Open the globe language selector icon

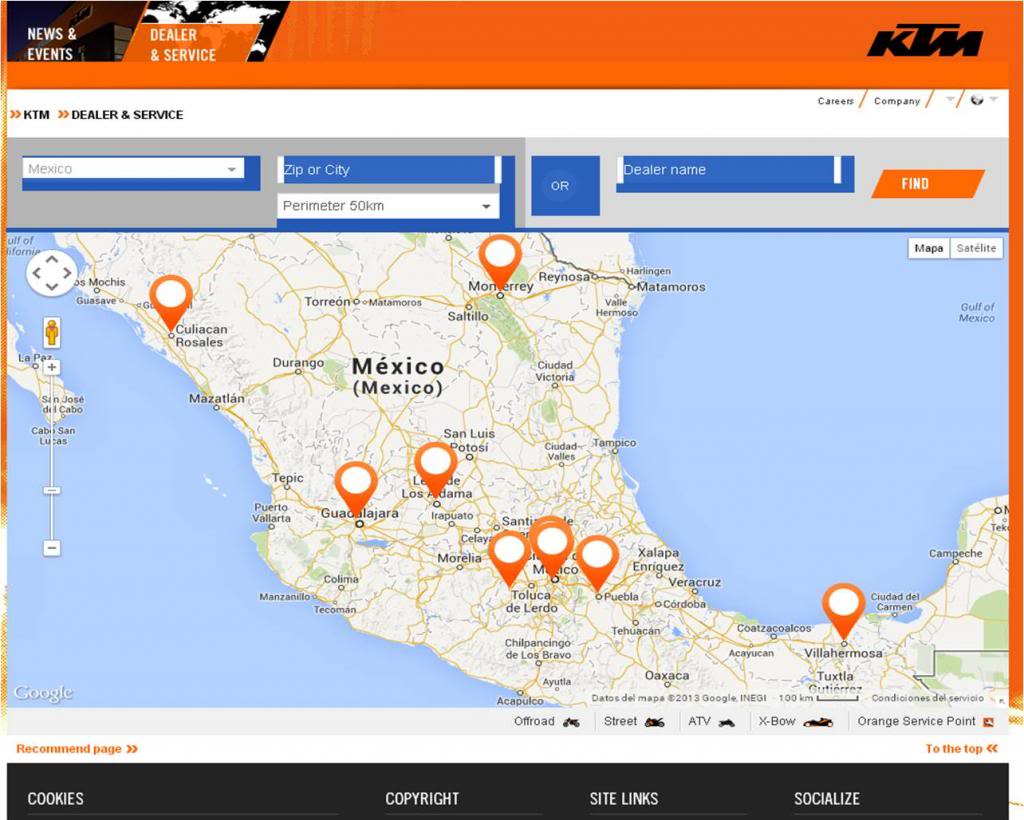point(977,100)
